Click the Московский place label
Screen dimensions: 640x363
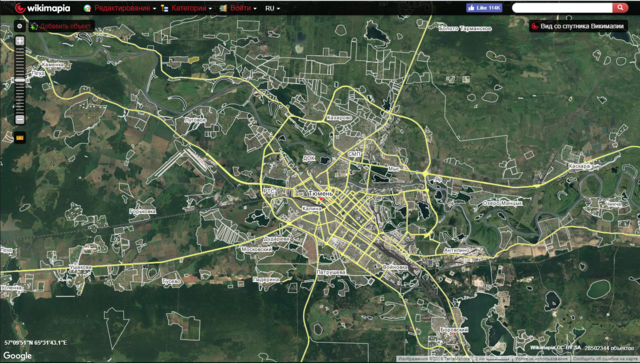(257, 249)
